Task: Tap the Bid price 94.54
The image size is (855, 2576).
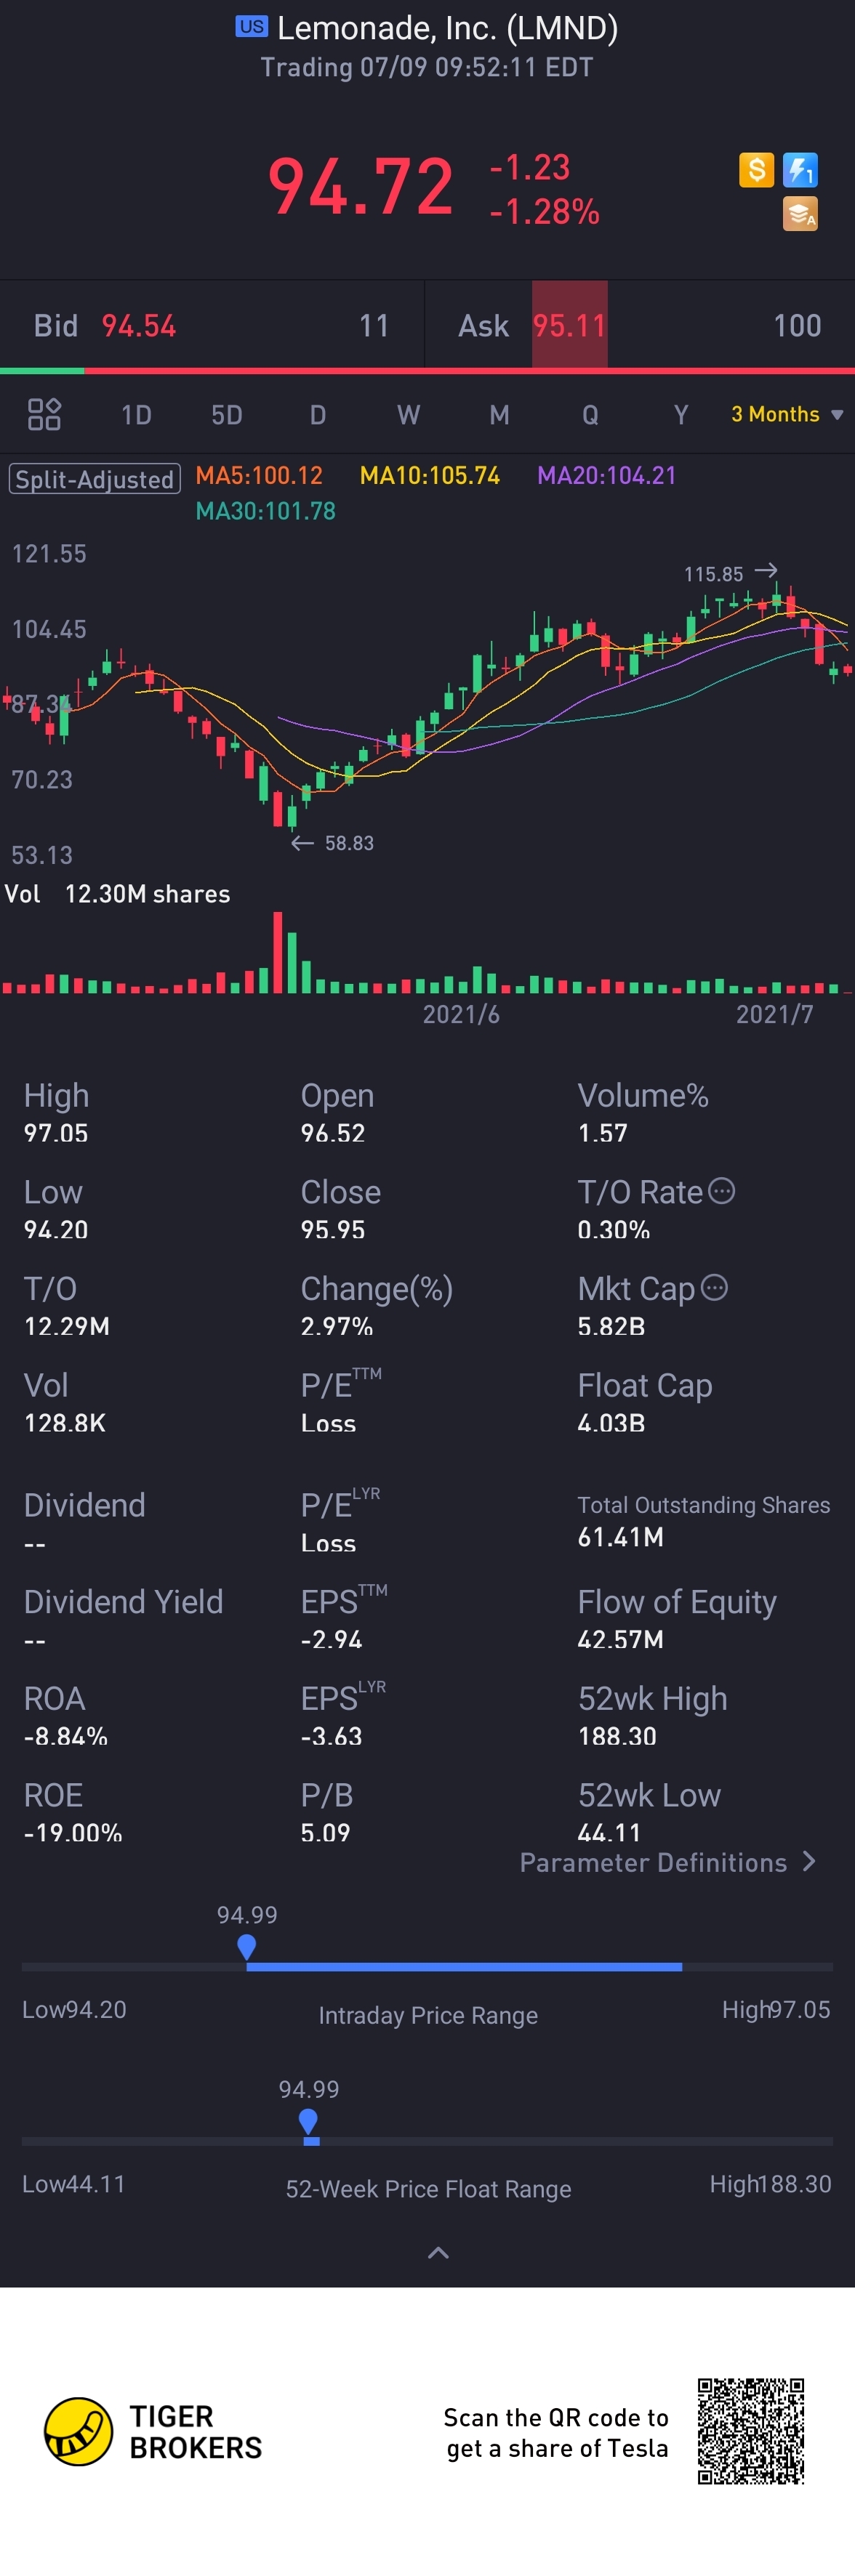Action: (139, 326)
